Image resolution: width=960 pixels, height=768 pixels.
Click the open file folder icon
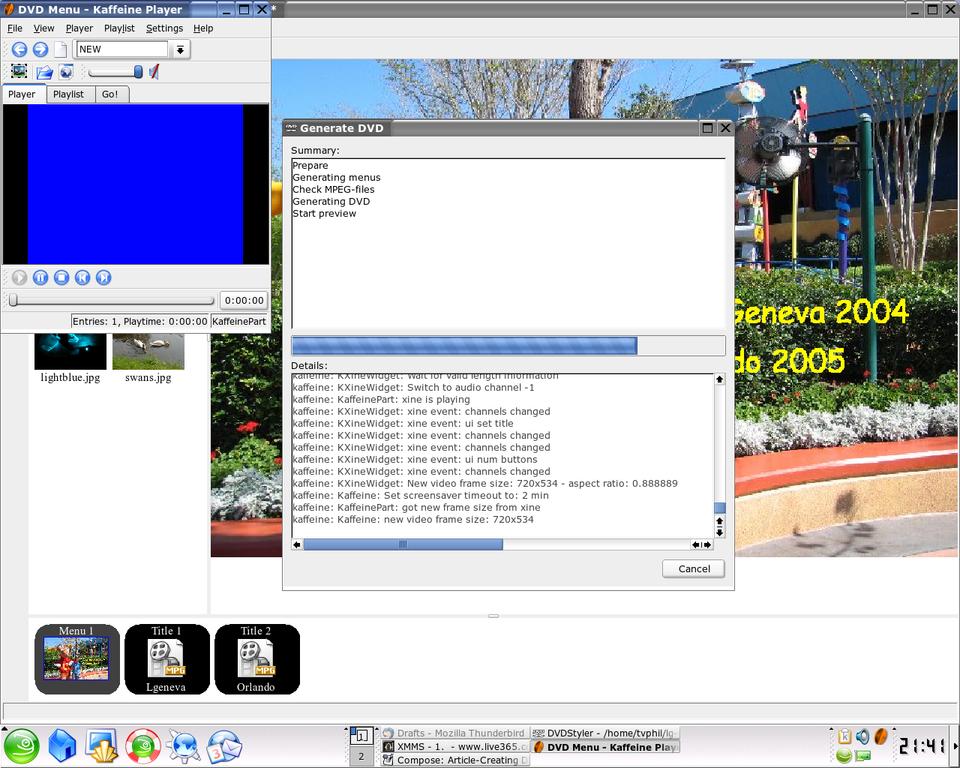pos(44,72)
